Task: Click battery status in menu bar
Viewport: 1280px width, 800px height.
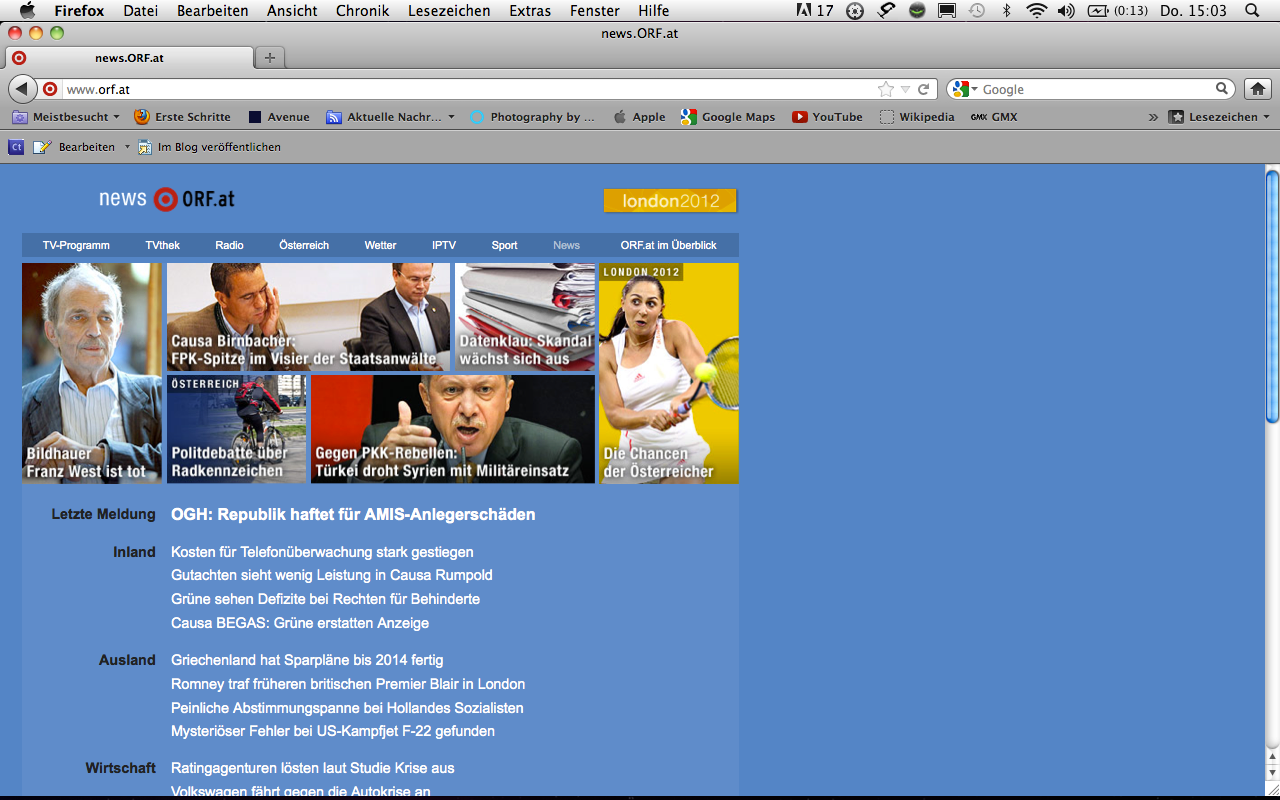Action: coord(1118,11)
